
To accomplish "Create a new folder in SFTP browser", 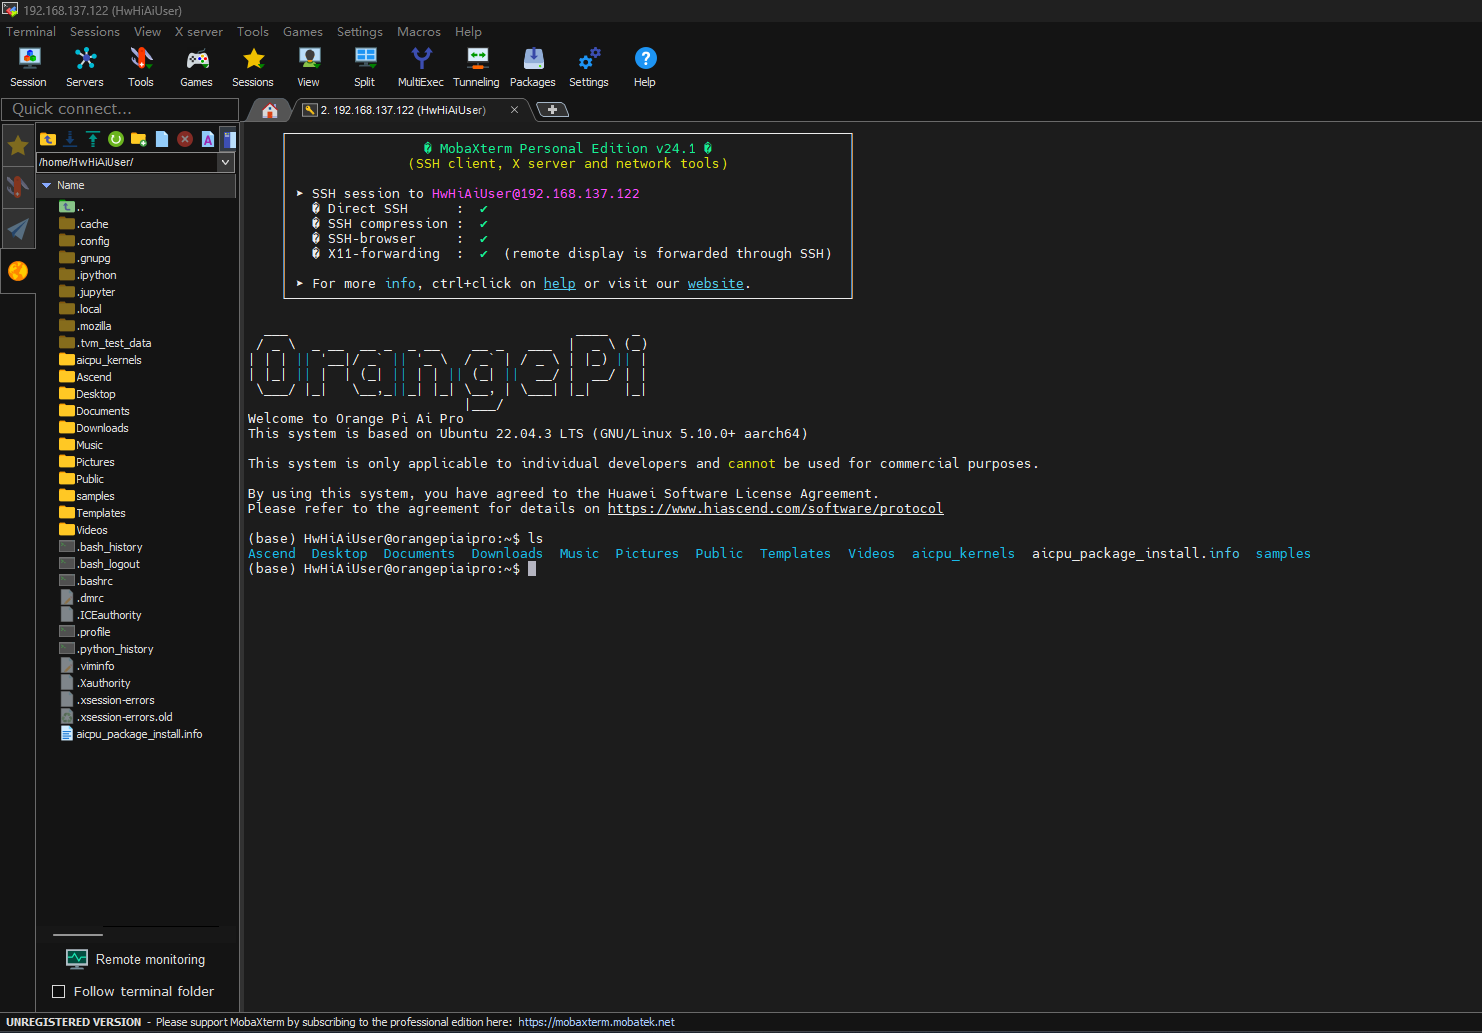I will tap(139, 139).
